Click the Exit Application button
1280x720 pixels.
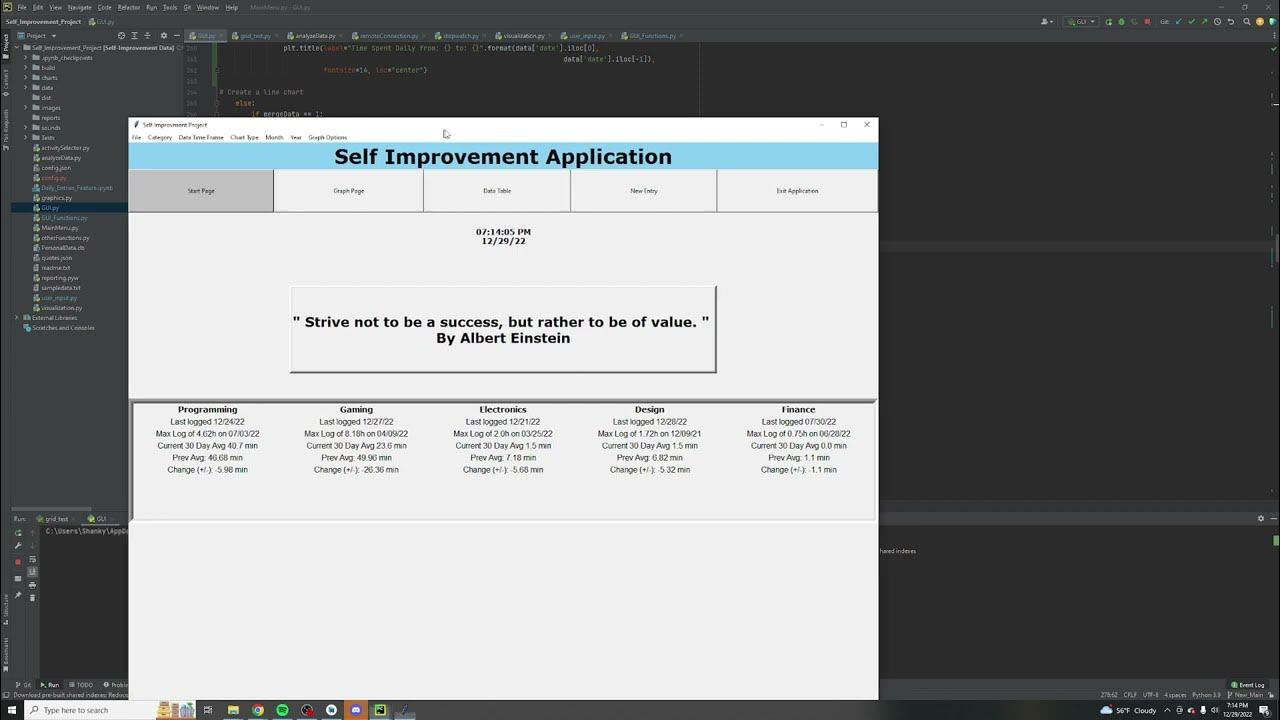coord(797,191)
